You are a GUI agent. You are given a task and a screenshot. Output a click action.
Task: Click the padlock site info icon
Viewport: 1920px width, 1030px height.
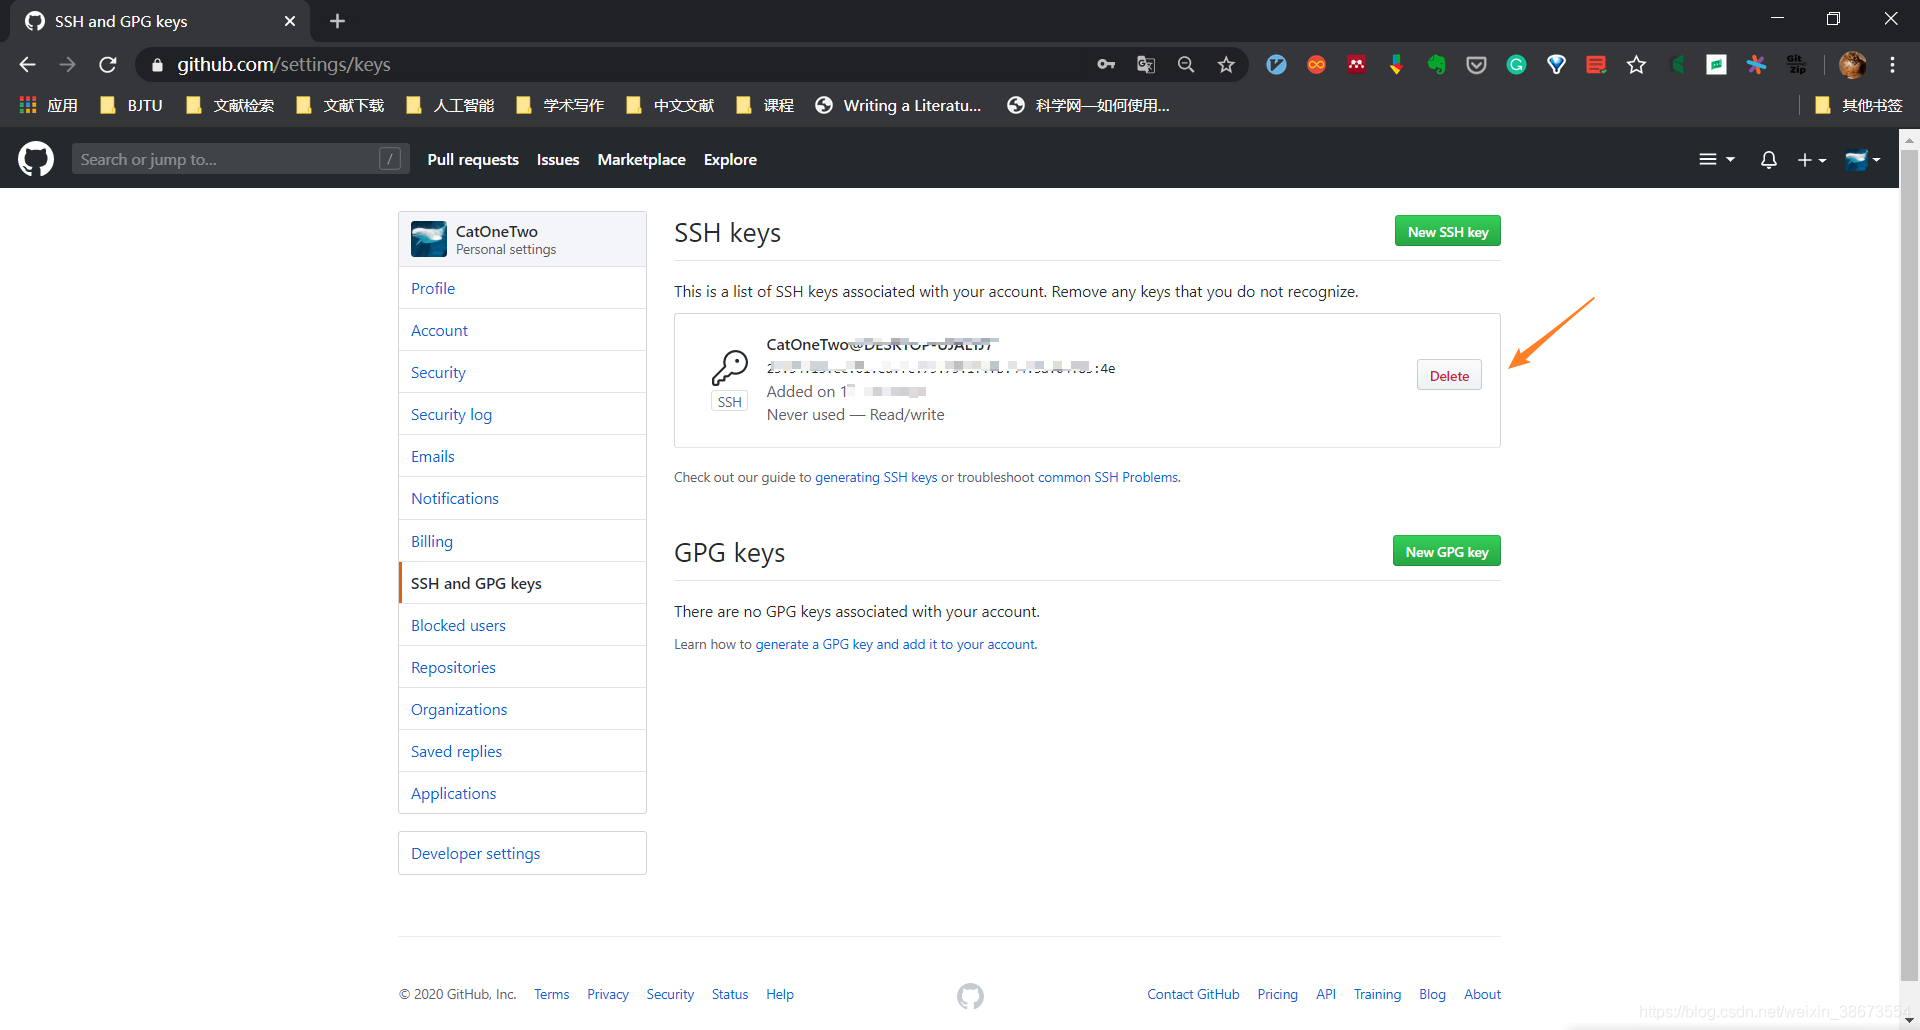tap(157, 65)
